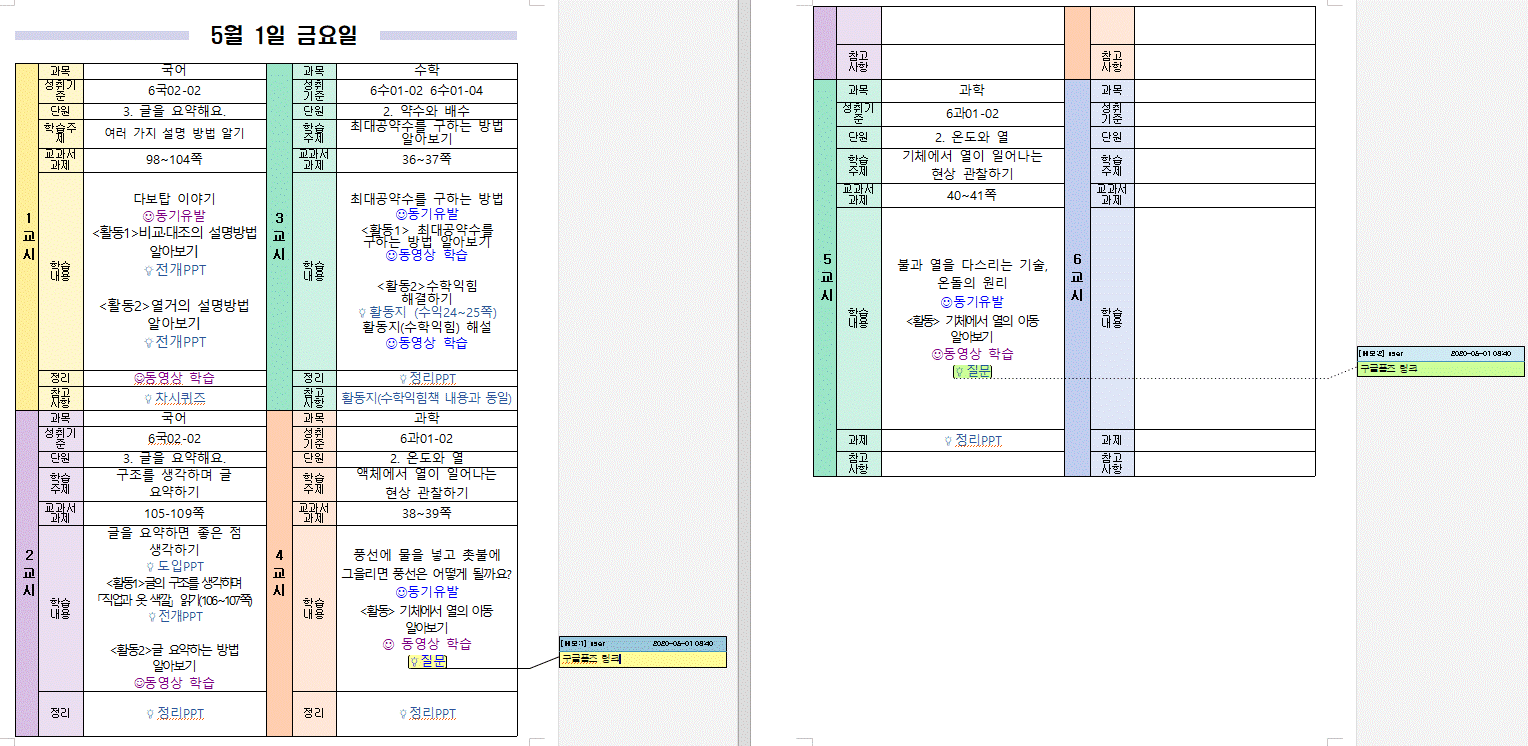Click the 과학 subject cell in period 5
Image resolution: width=1528 pixels, height=746 pixels.
(973, 91)
